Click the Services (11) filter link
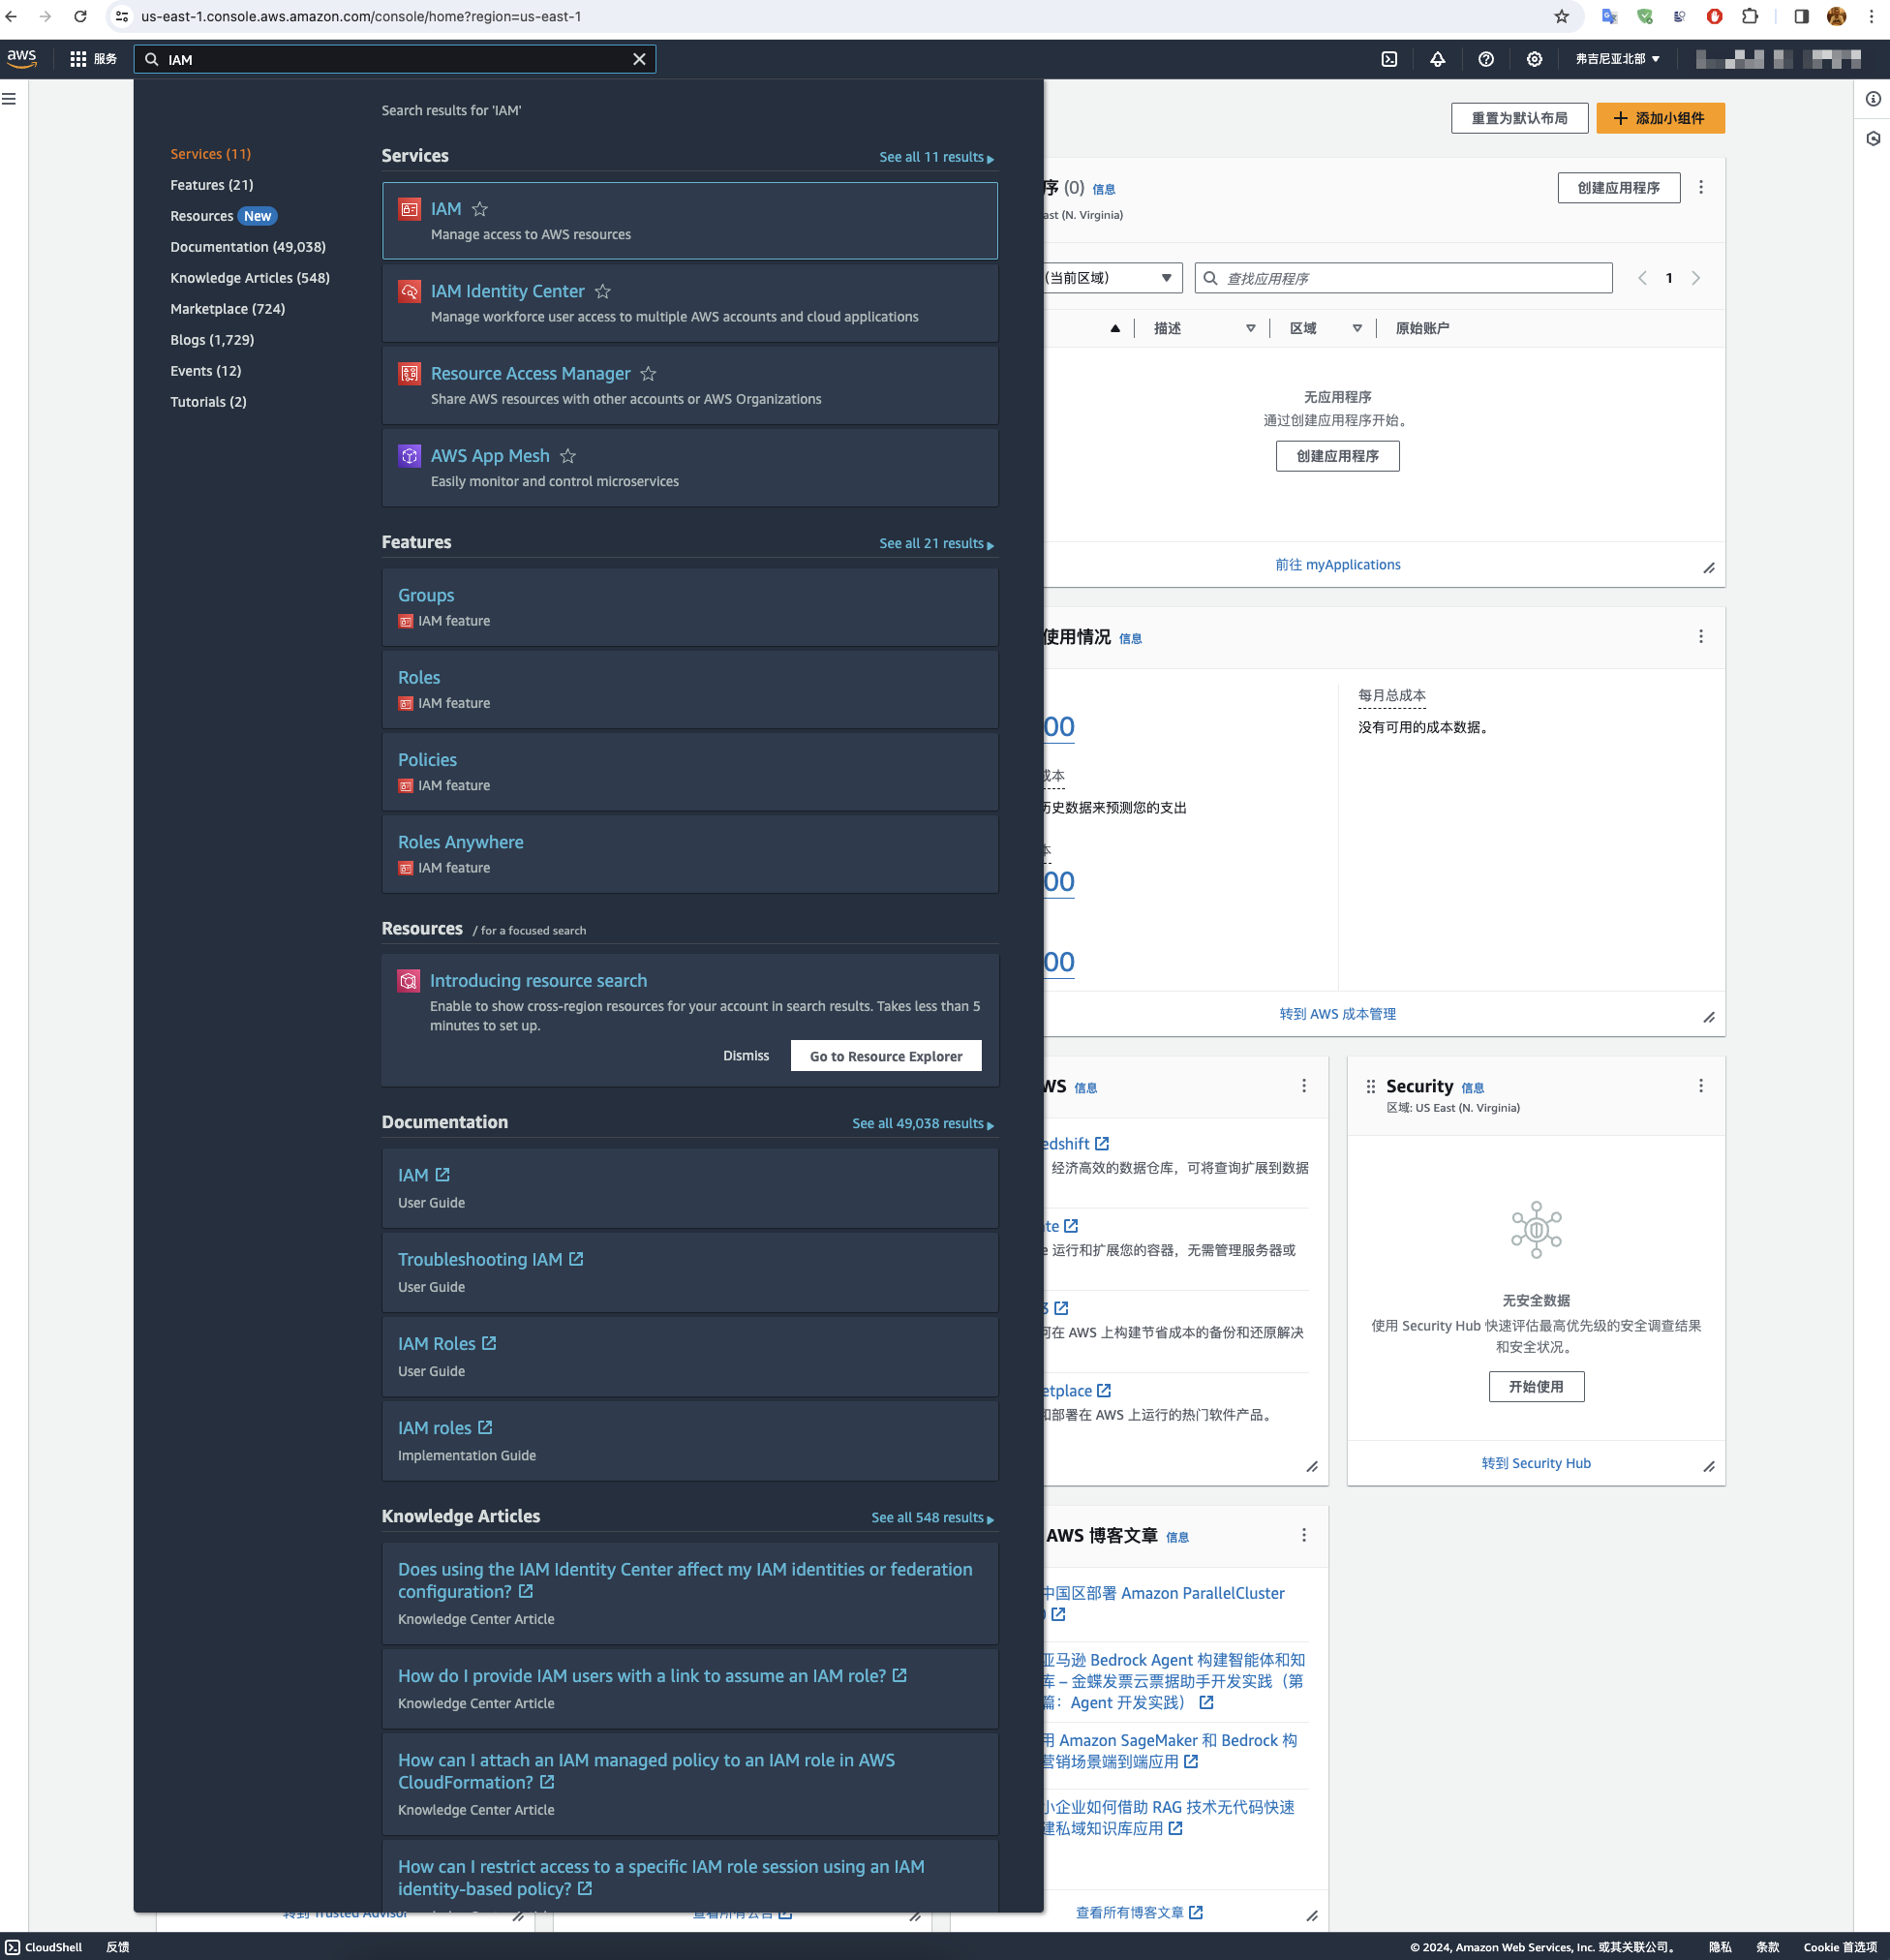Viewport: 1890px width, 1960px height. 212,154
